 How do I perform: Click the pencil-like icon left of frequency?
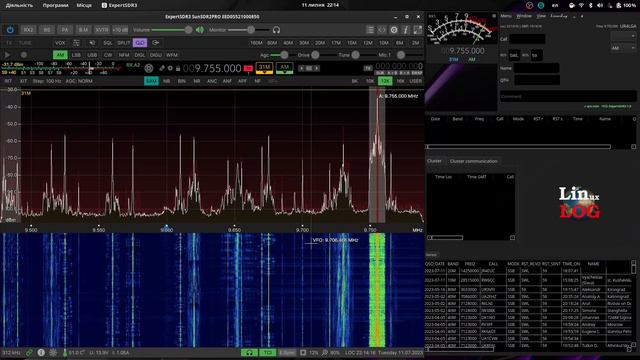pyautogui.click(x=162, y=68)
